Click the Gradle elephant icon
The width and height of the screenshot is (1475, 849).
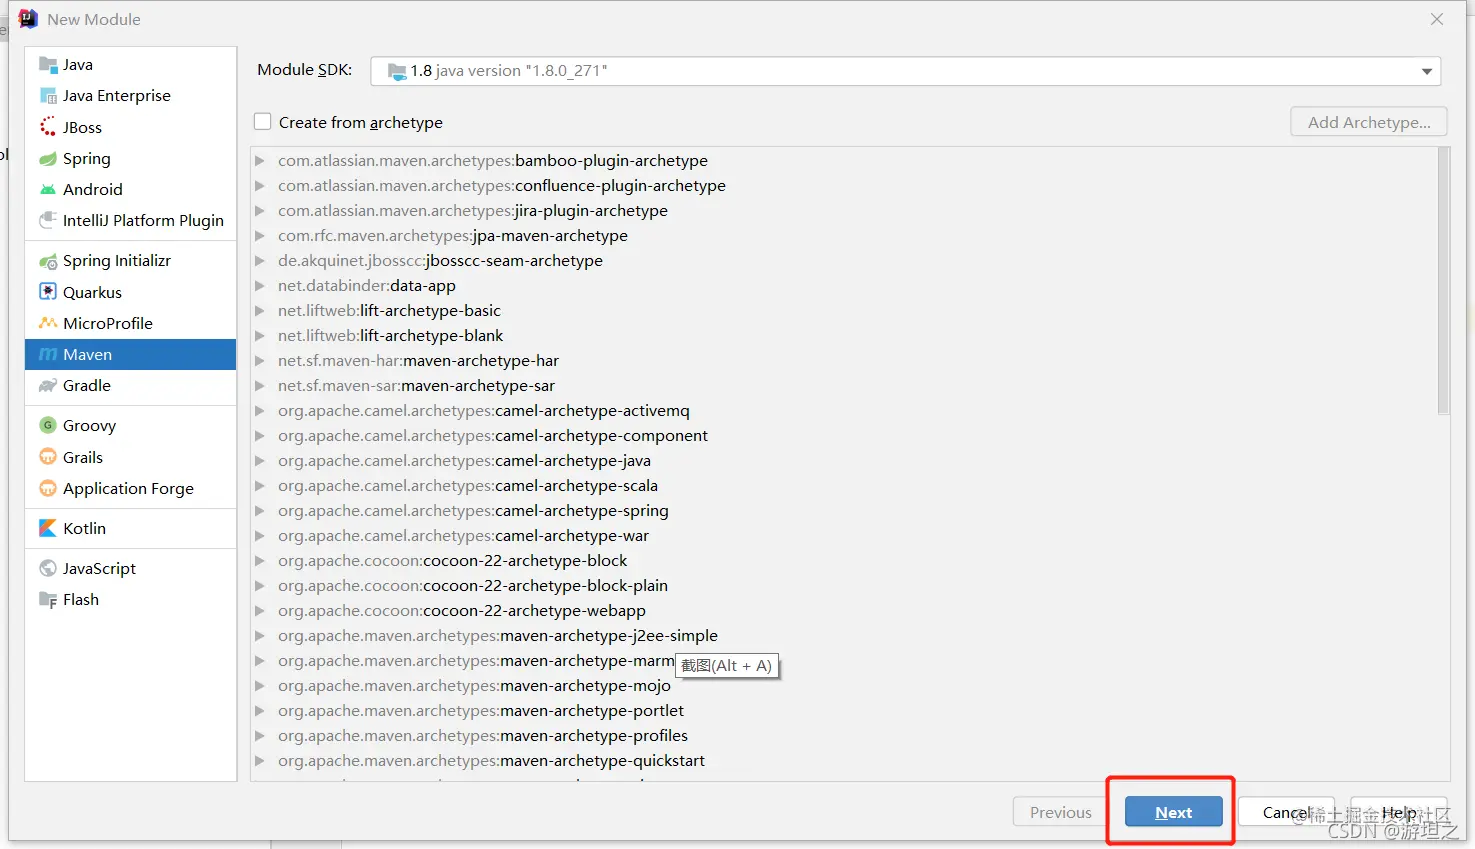coord(47,386)
